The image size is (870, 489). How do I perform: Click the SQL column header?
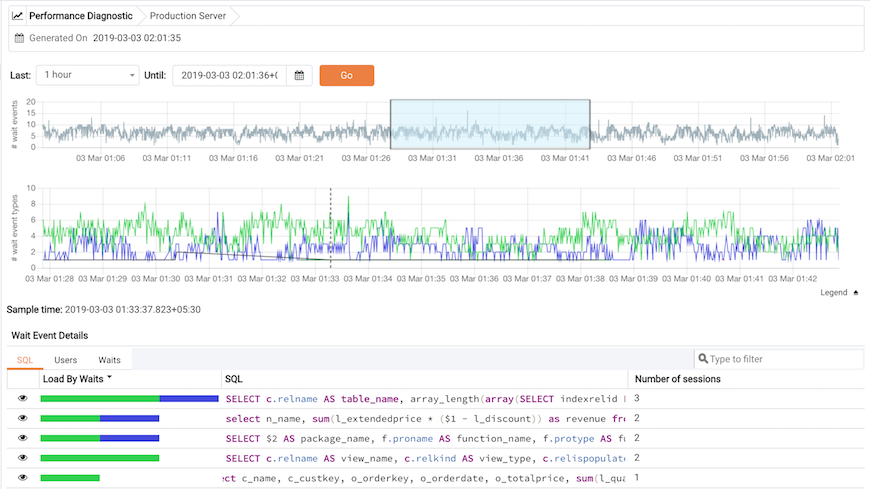pos(234,379)
